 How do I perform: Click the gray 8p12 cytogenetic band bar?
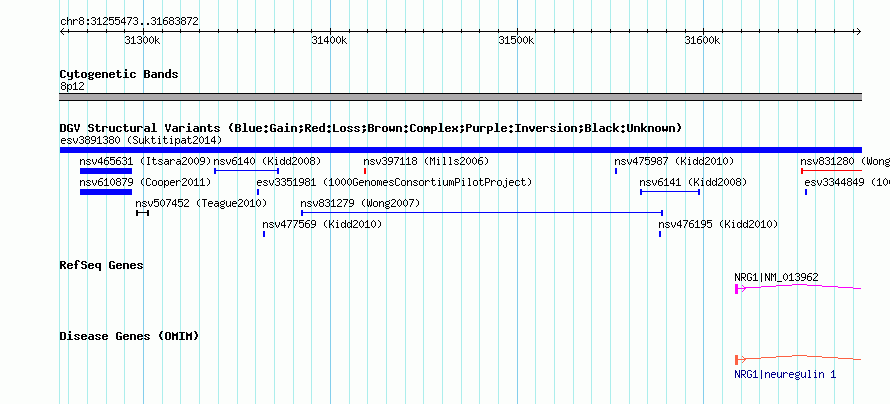coord(460,97)
